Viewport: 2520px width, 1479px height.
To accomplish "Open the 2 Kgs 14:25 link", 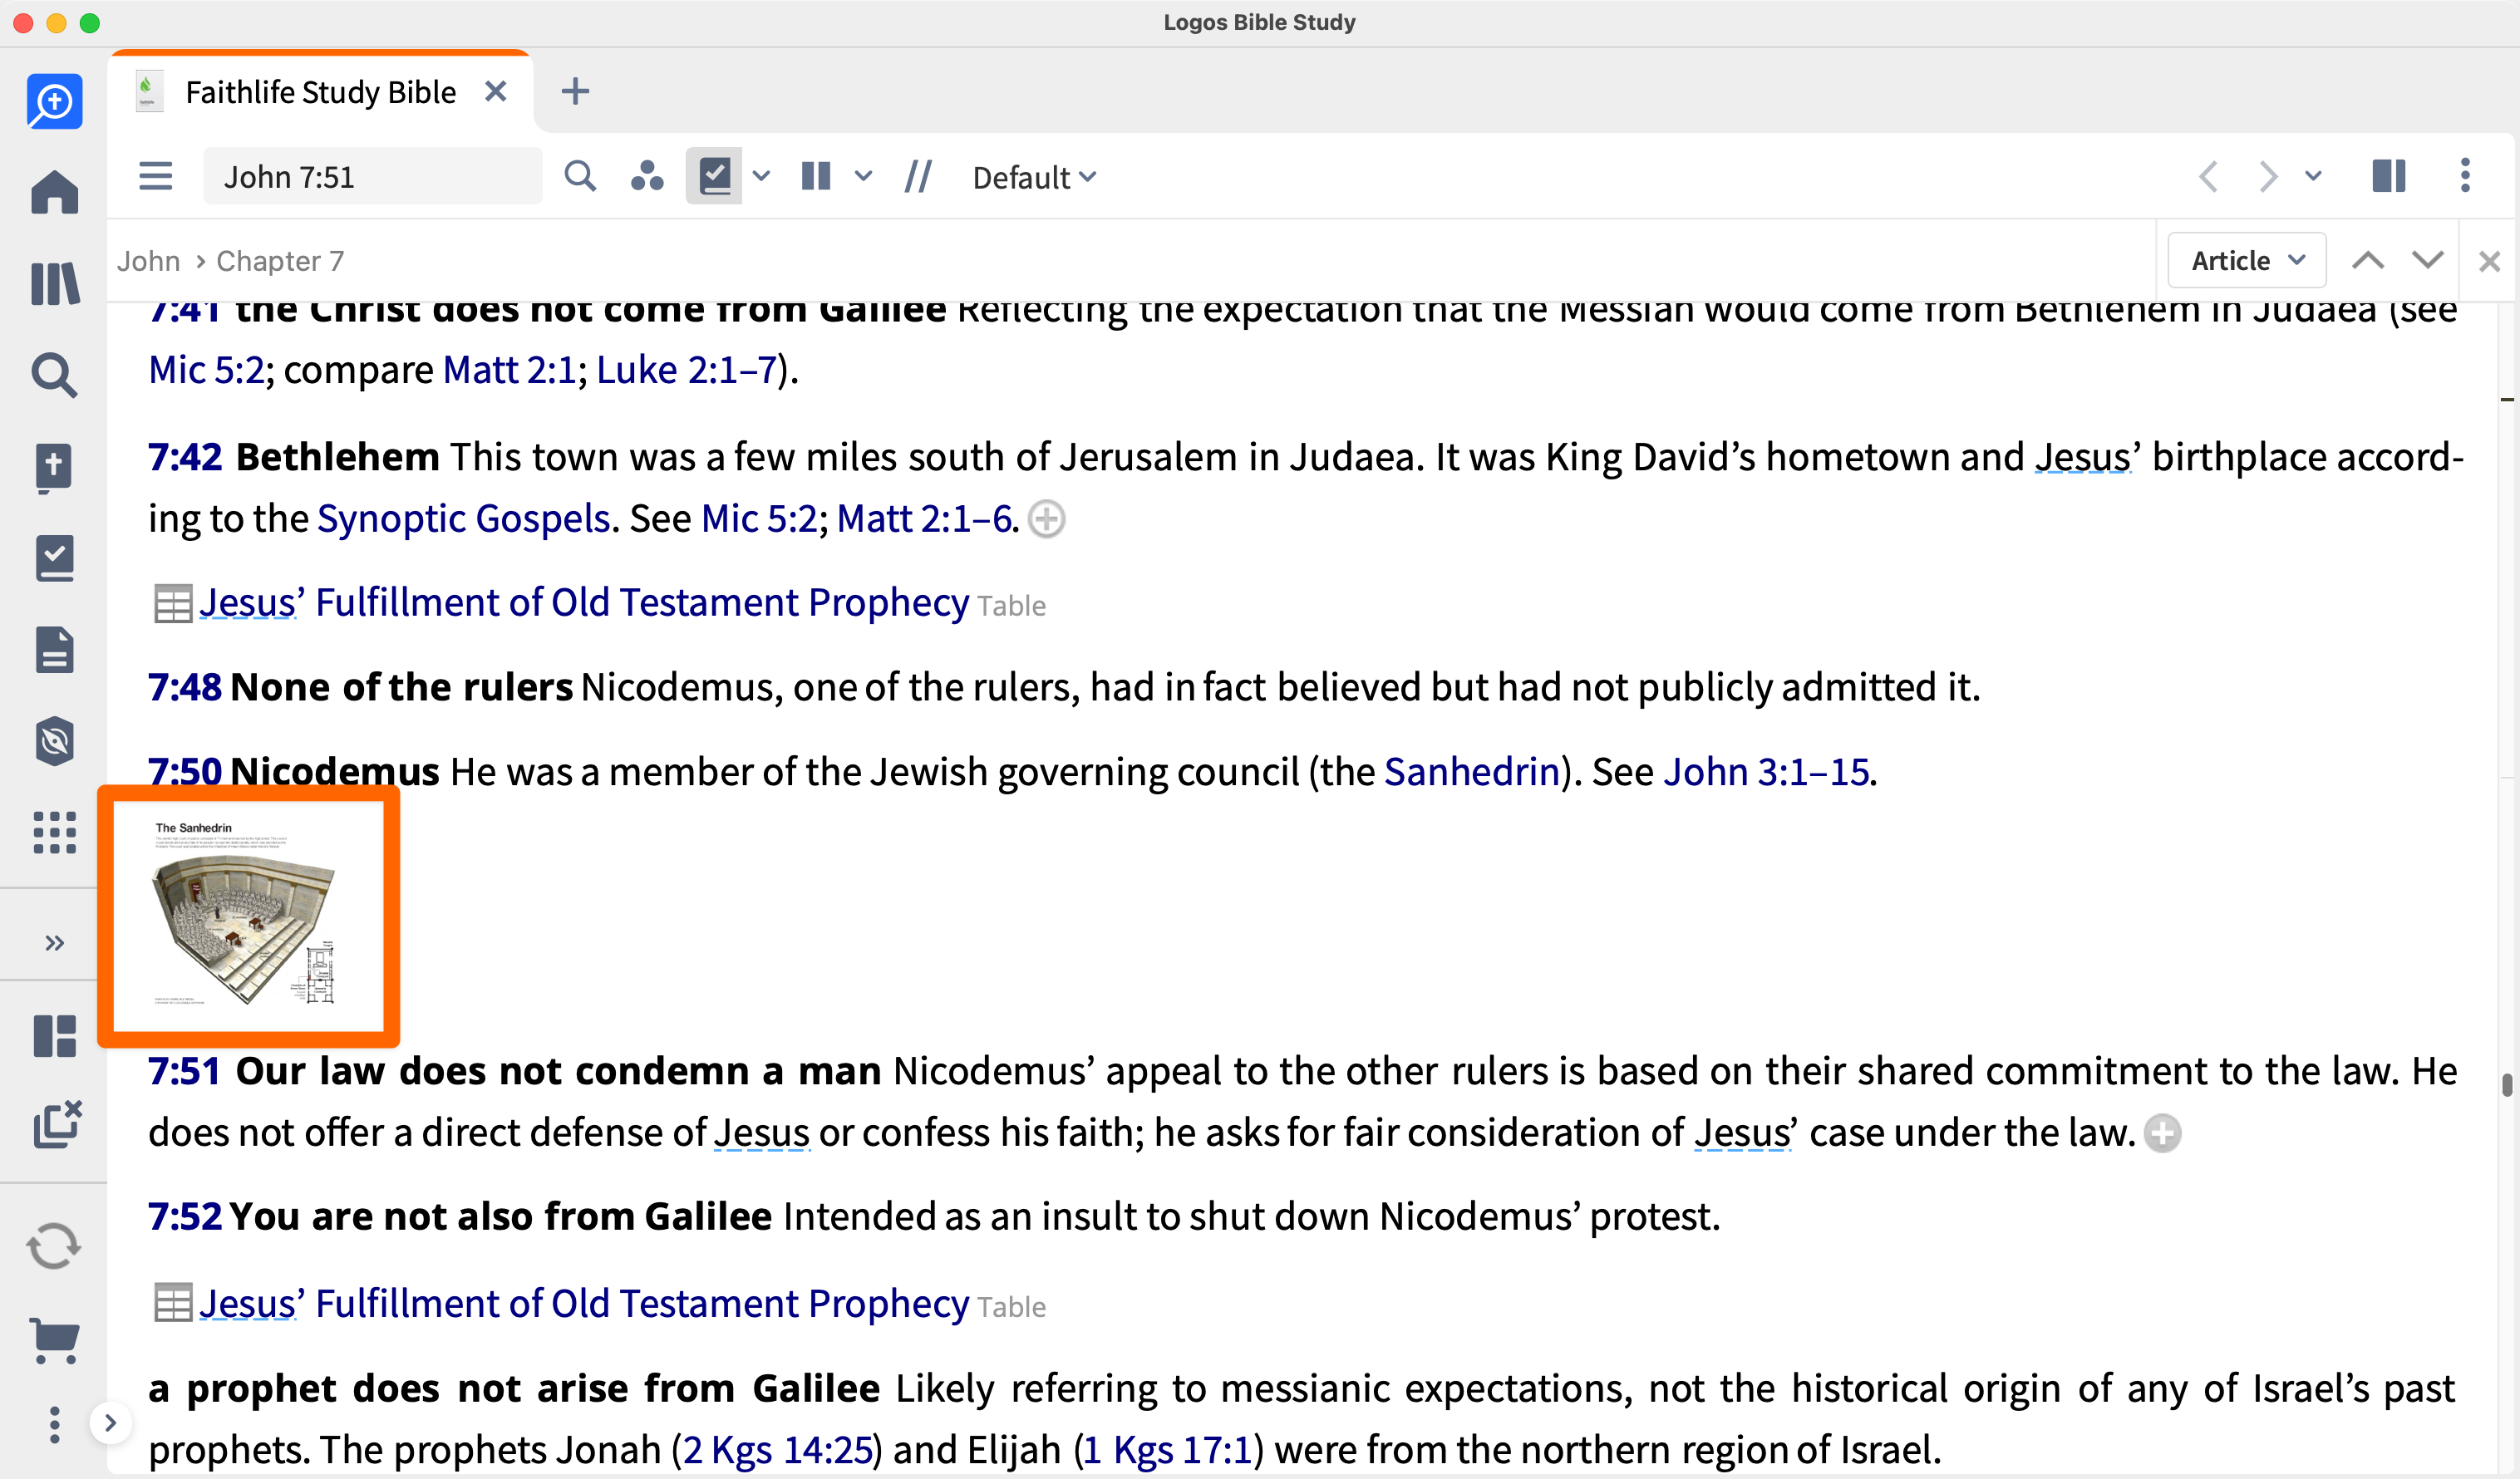I will point(778,1449).
